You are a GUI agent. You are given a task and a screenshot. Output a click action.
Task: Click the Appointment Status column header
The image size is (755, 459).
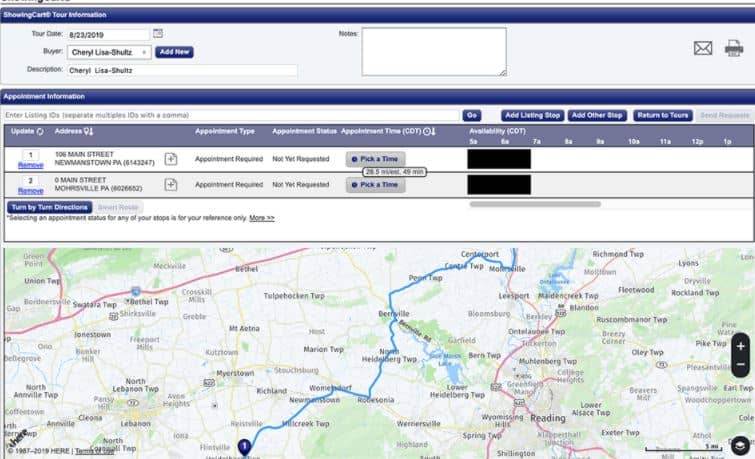[304, 131]
